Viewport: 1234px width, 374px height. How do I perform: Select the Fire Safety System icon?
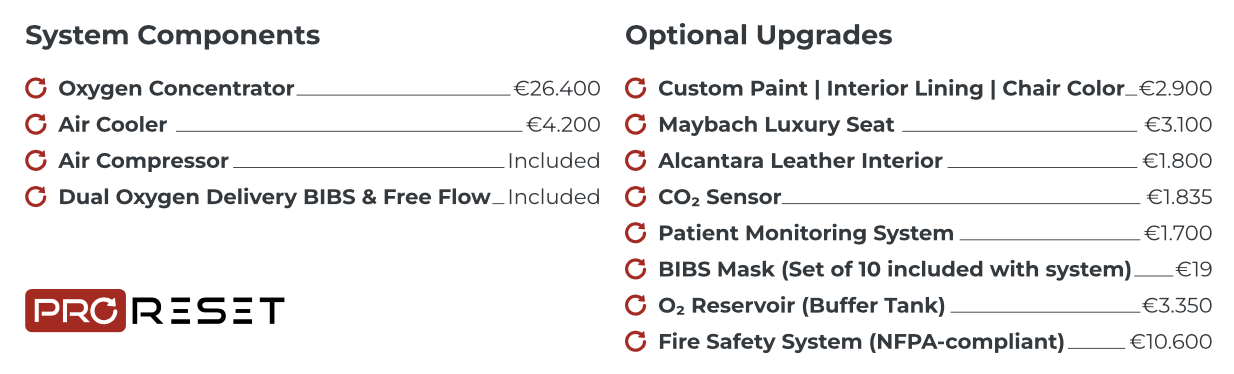click(x=635, y=341)
